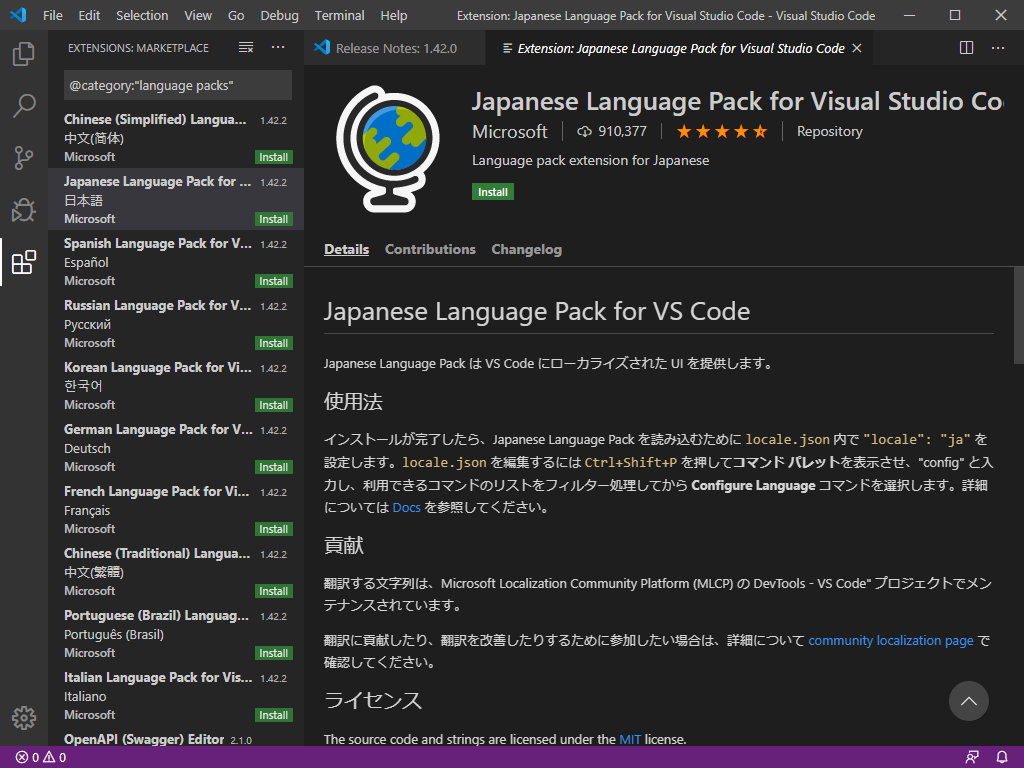This screenshot has width=1024, height=768.
Task: Select the Japanese Language Pack editor tab
Action: pyautogui.click(x=681, y=48)
